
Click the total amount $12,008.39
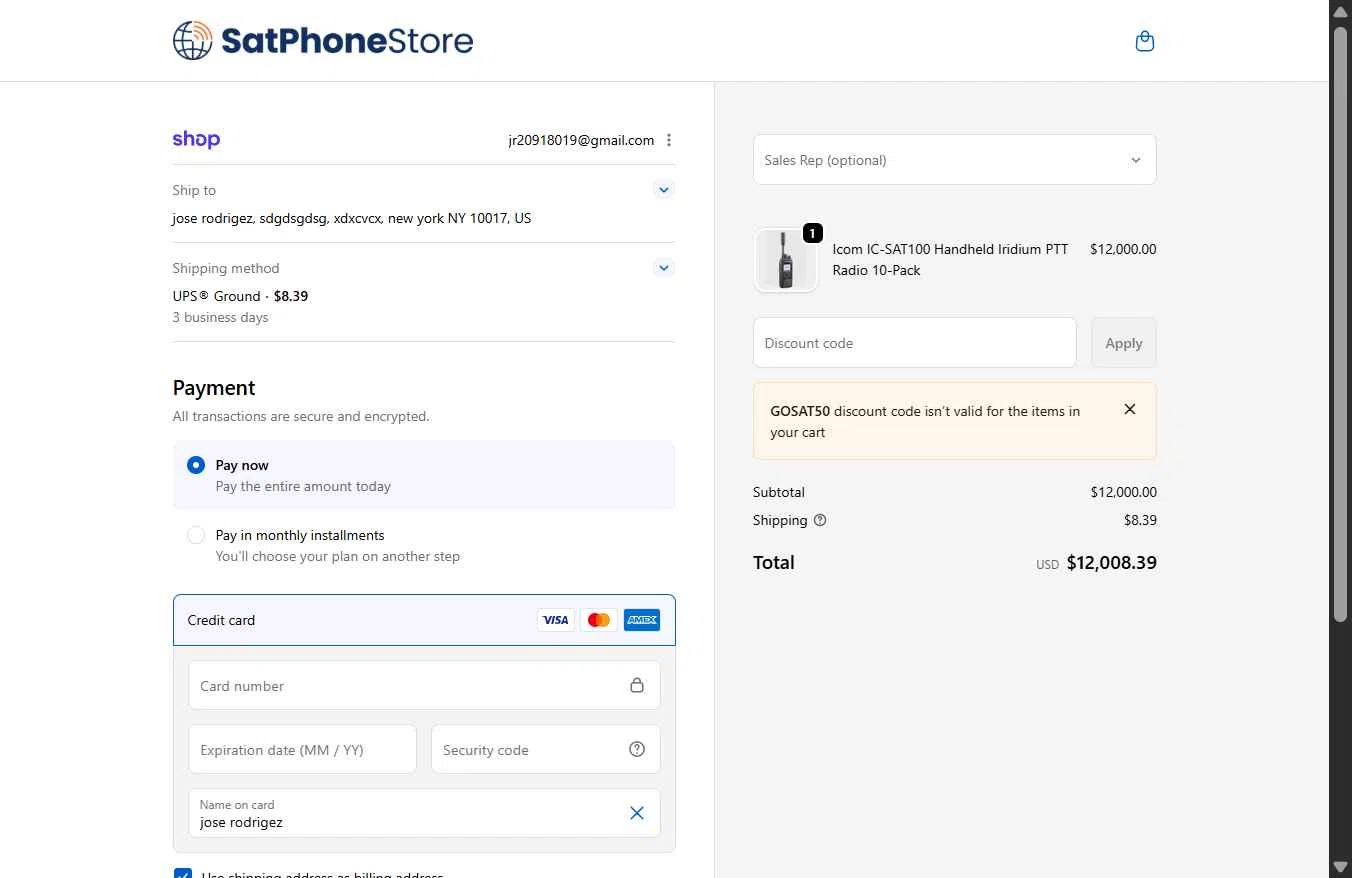point(1111,563)
